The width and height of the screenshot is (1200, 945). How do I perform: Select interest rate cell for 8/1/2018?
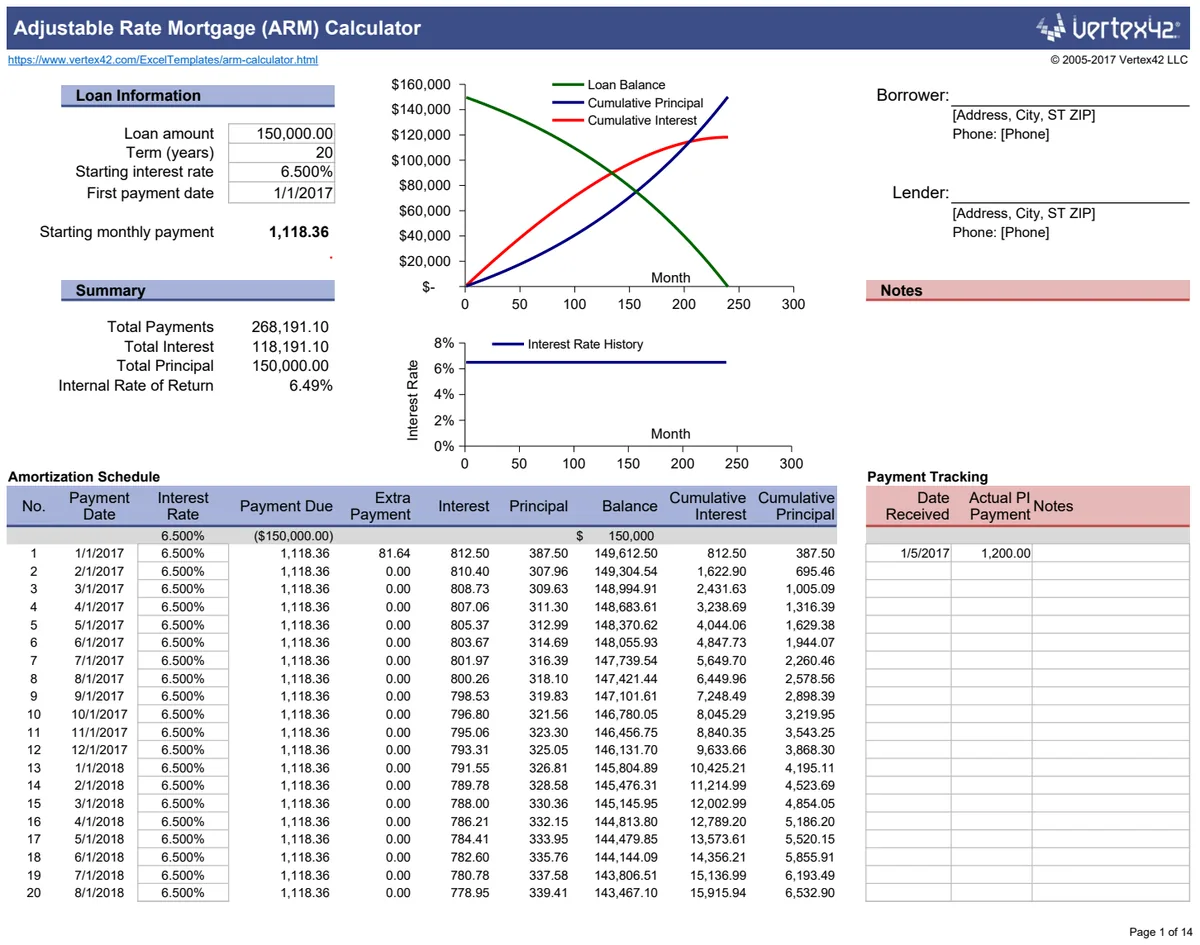tap(183, 893)
